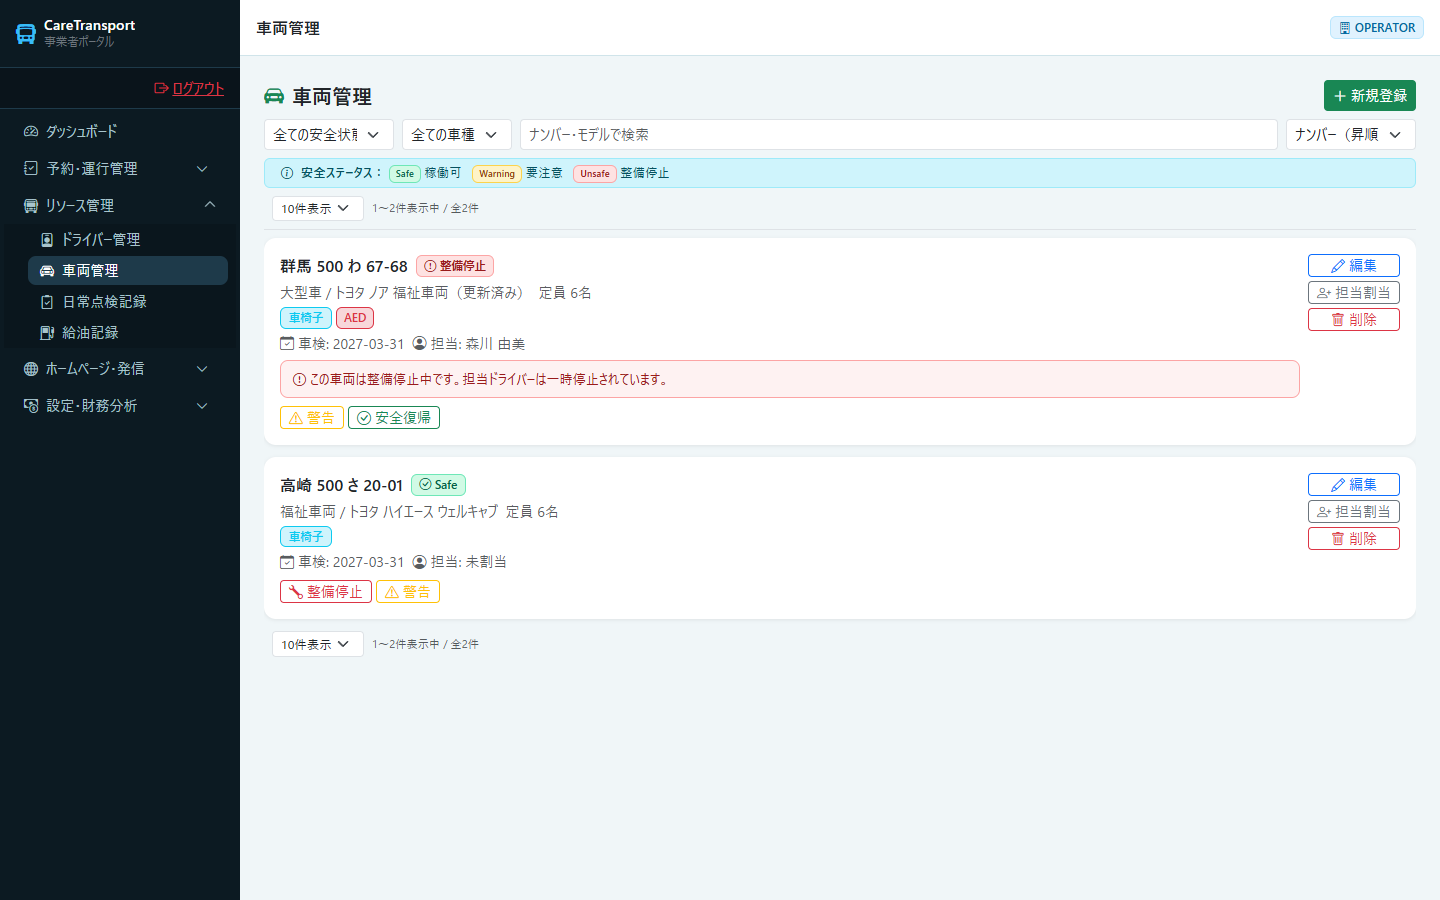Click the info icon beside 安全ステータス
The image size is (1440, 900).
pos(287,173)
